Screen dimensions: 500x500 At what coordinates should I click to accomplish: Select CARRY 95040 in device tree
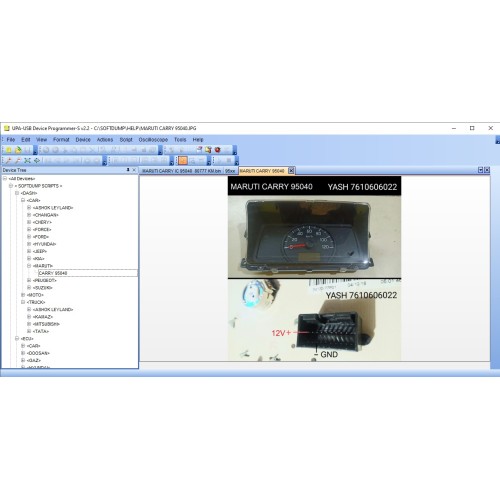(x=53, y=273)
